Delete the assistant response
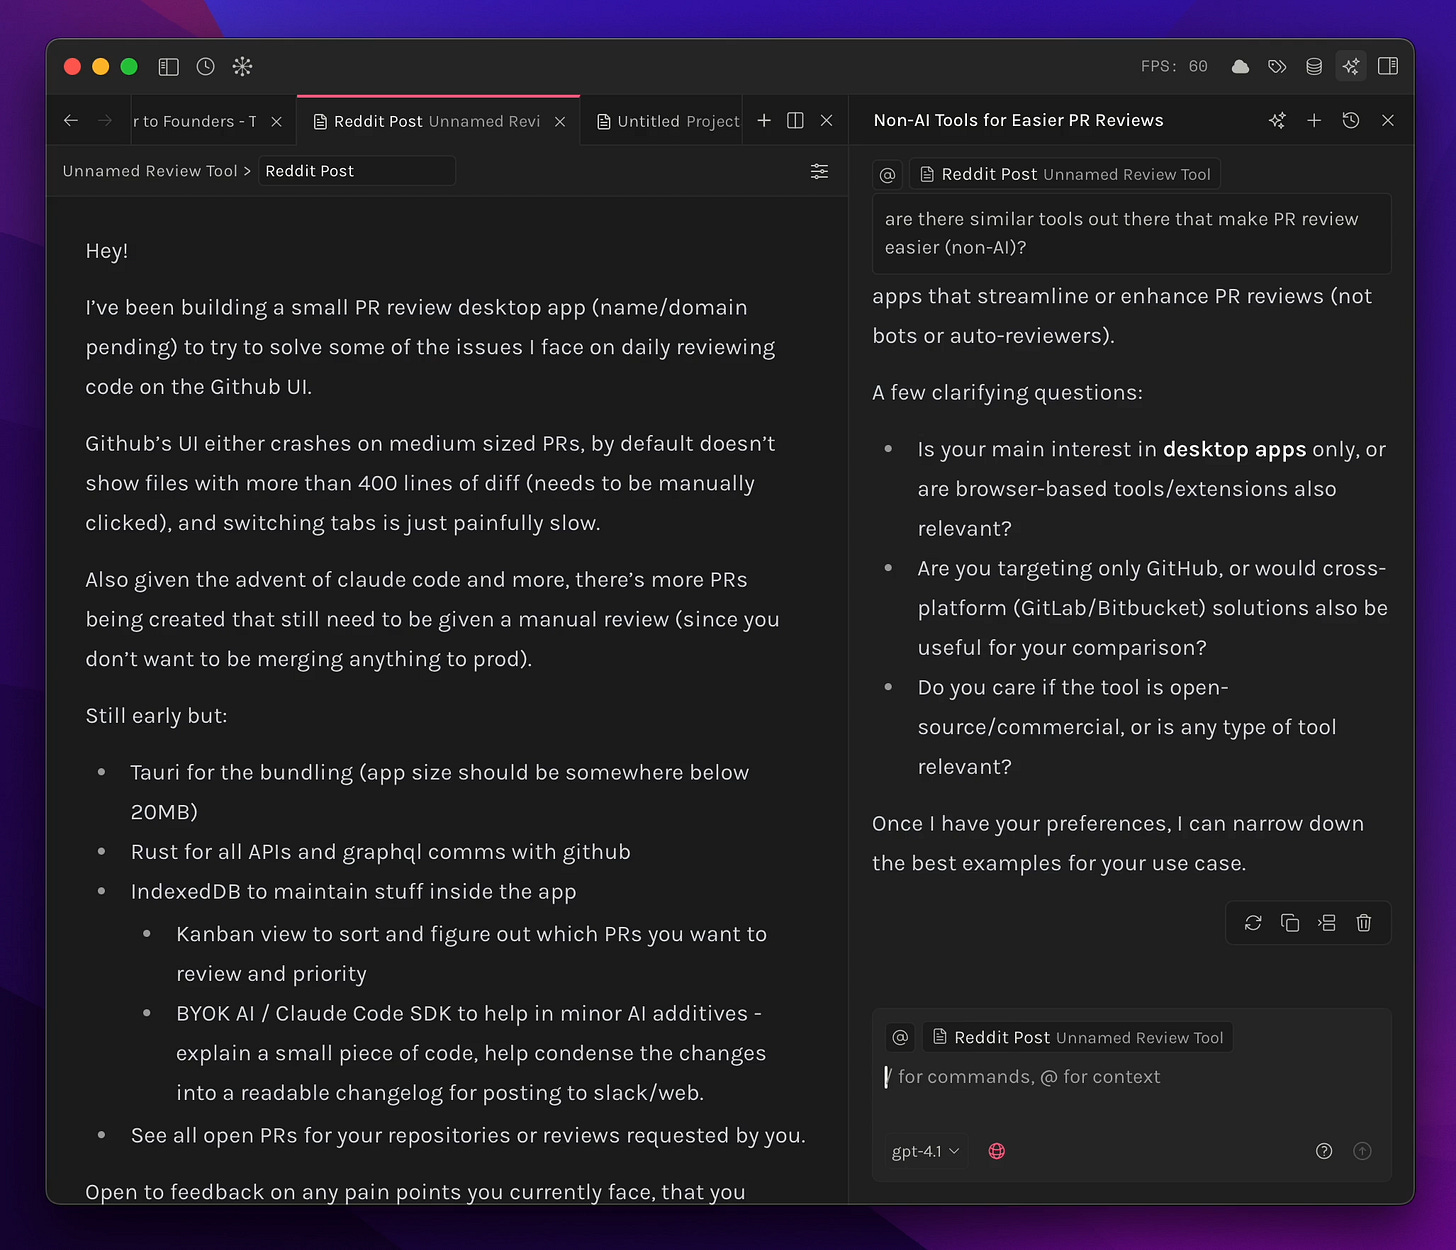The width and height of the screenshot is (1456, 1250). tap(1364, 923)
